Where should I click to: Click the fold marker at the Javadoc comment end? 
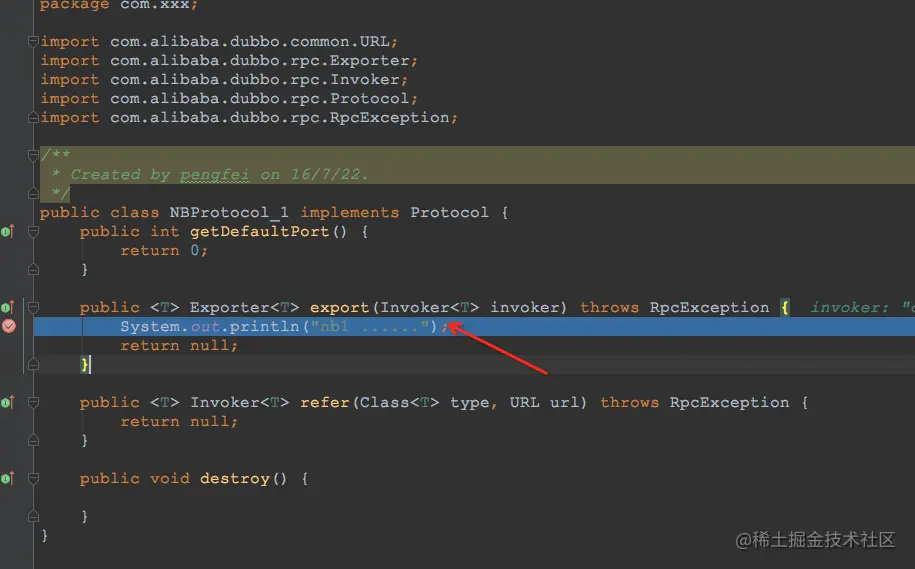(33, 193)
